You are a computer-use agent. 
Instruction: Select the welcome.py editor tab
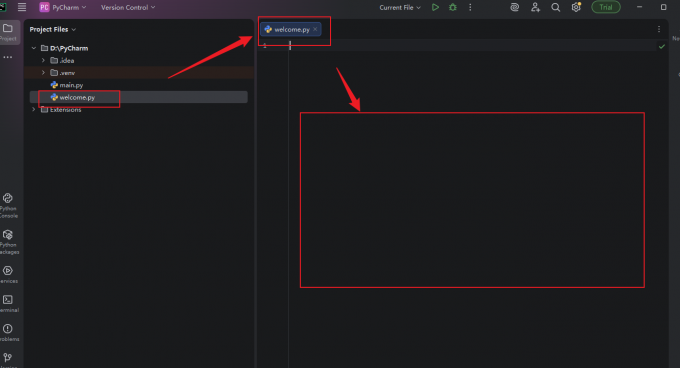(288, 29)
